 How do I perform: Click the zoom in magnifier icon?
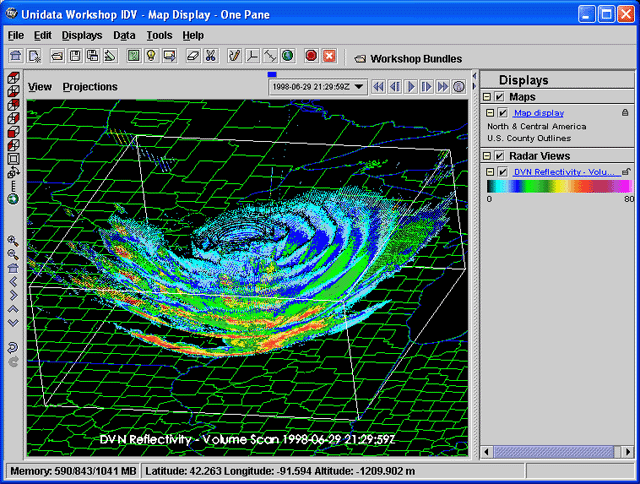point(12,241)
